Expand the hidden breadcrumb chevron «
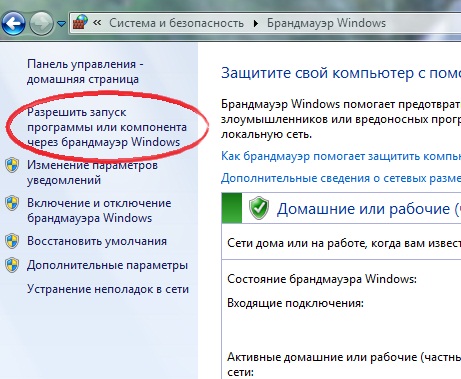Viewport: 461px width, 379px height. [x=97, y=23]
